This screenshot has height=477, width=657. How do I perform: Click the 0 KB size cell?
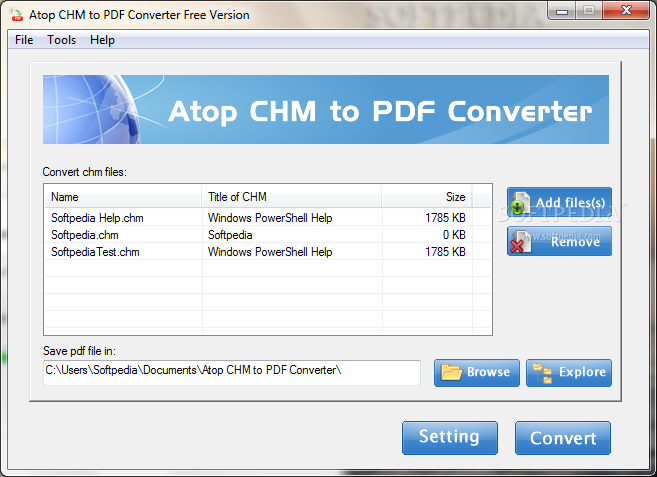454,235
